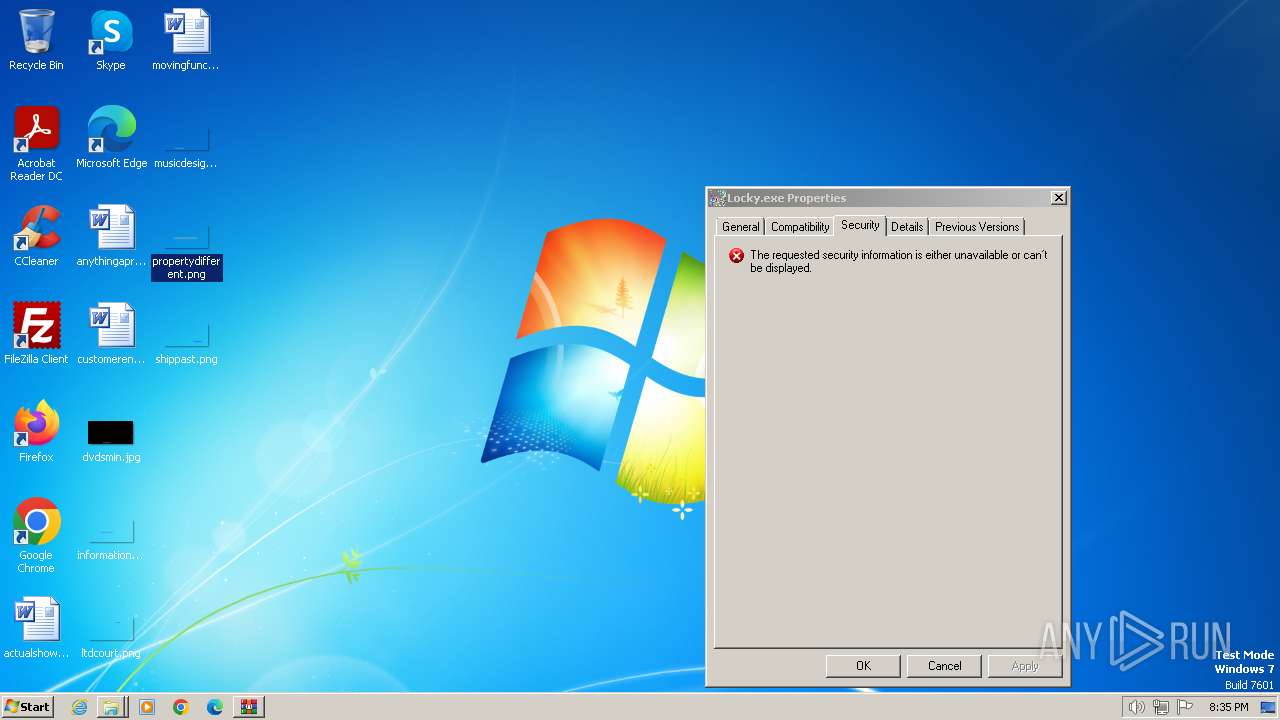The image size is (1280, 720).
Task: Launch Skype from the desktop
Action: click(x=111, y=40)
